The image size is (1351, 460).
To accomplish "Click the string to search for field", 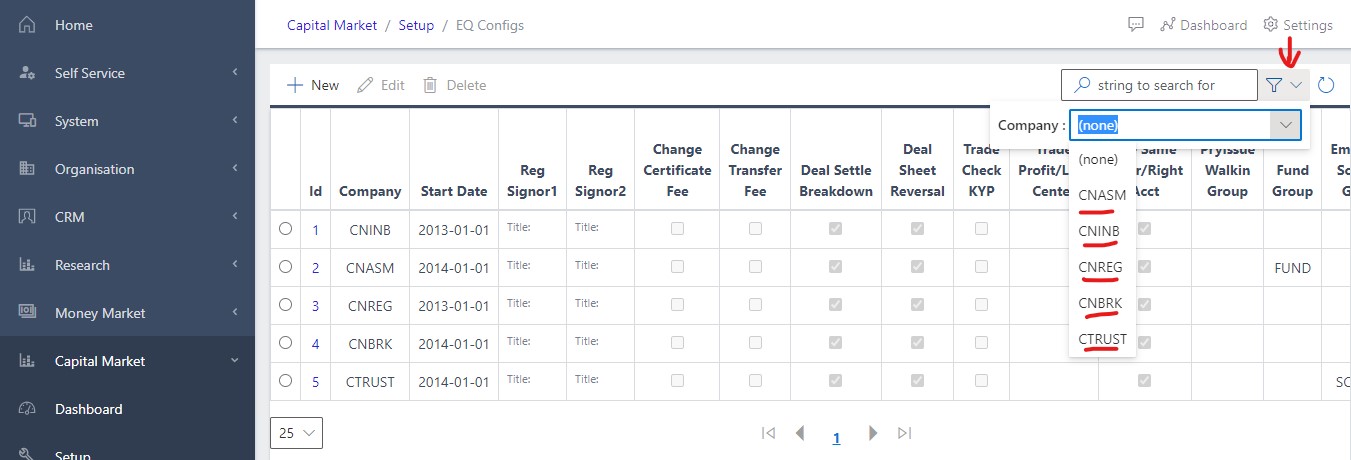I will coord(1159,85).
